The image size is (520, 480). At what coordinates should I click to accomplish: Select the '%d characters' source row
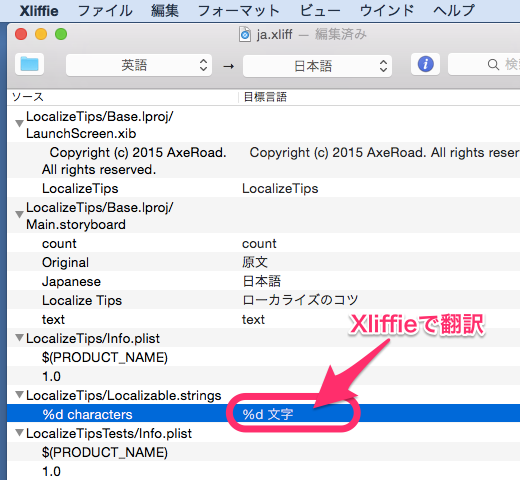point(88,414)
